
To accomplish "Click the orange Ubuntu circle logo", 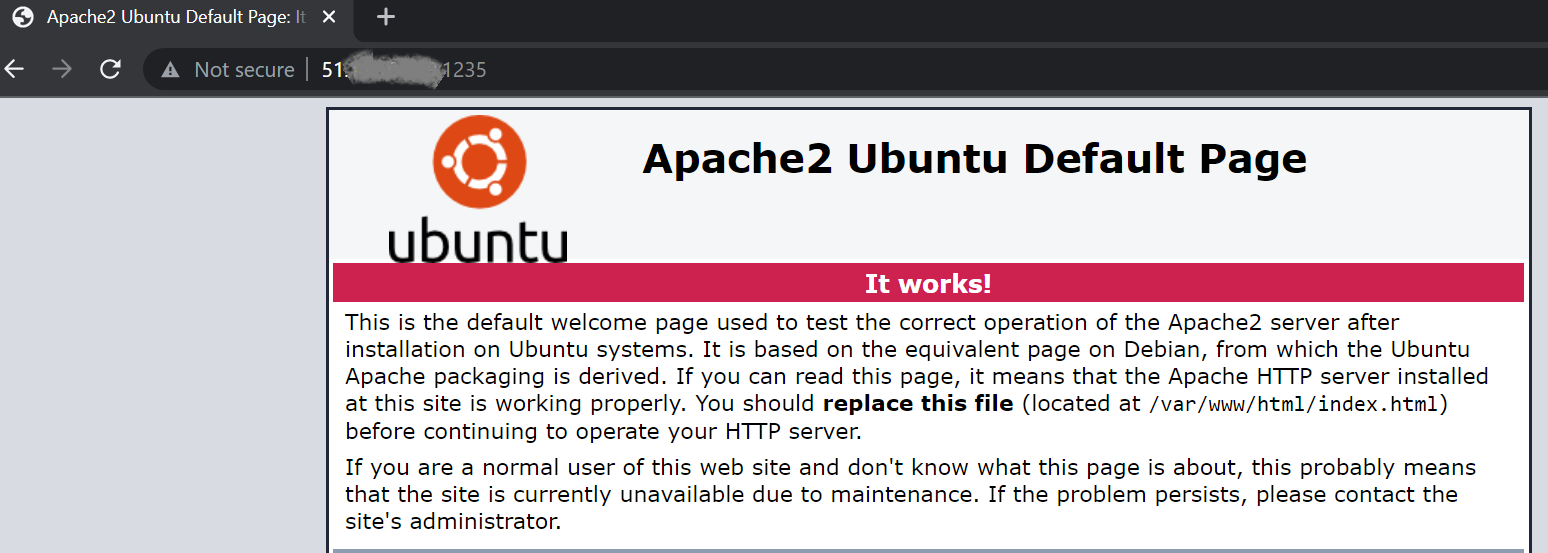I will tap(480, 162).
